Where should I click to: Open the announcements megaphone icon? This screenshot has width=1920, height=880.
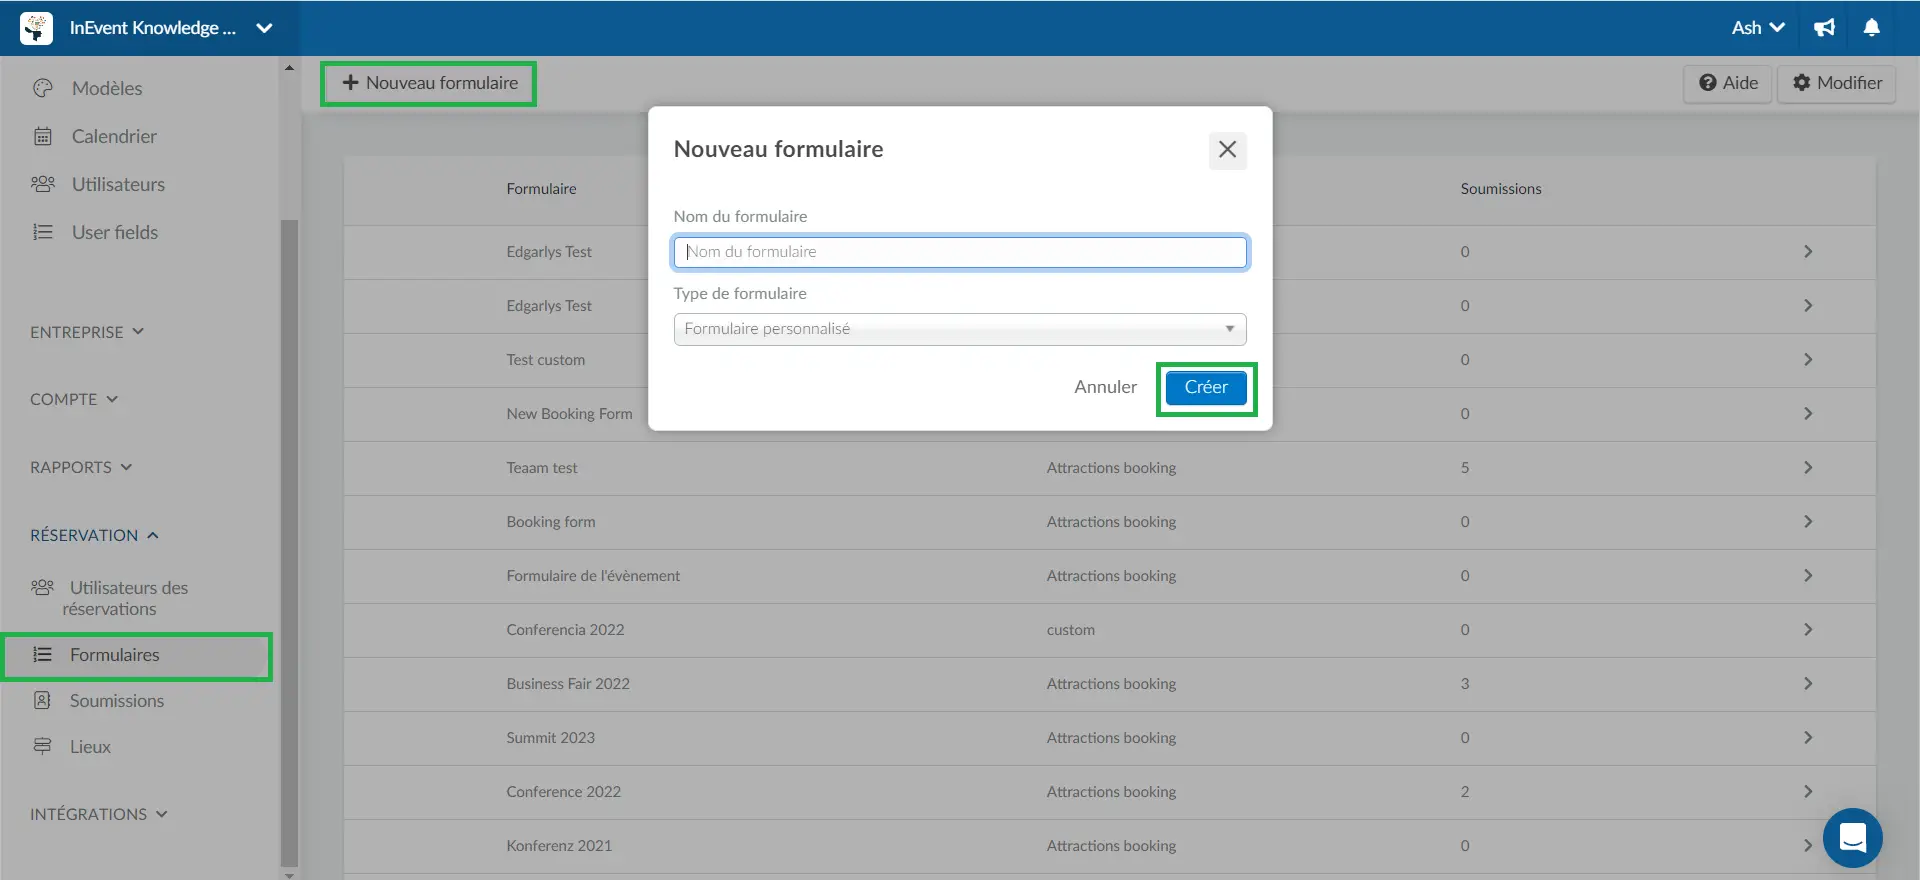tap(1824, 28)
